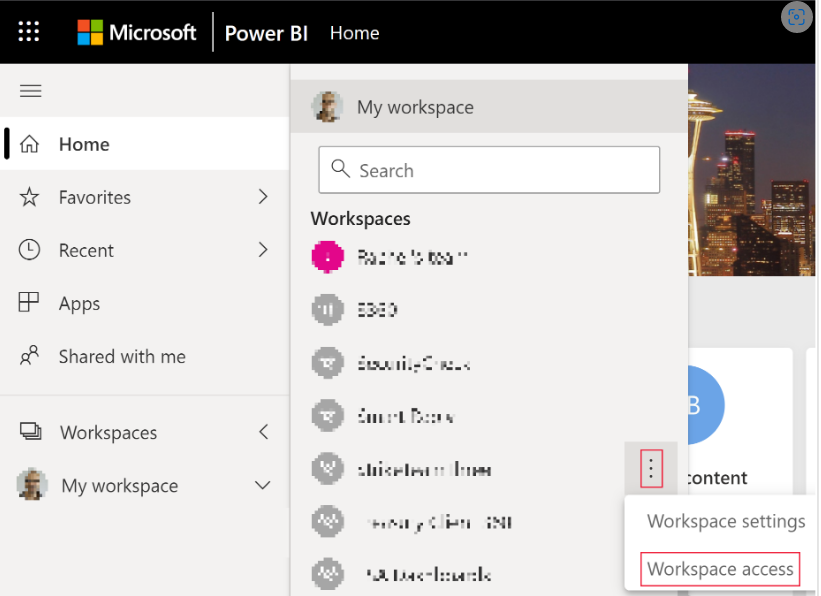Open Favorites in the navigation

145,197
